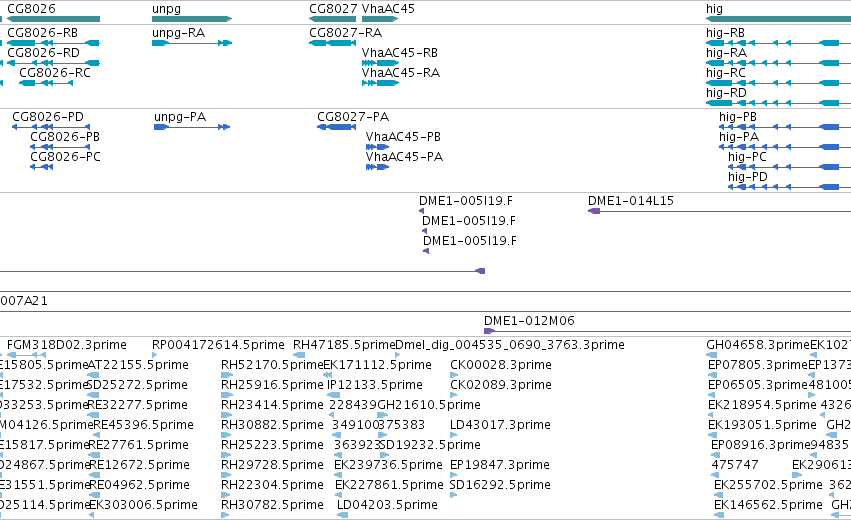851x520 pixels.
Task: Select the VhaAC45-RB transcript
Action: [x=380, y=63]
